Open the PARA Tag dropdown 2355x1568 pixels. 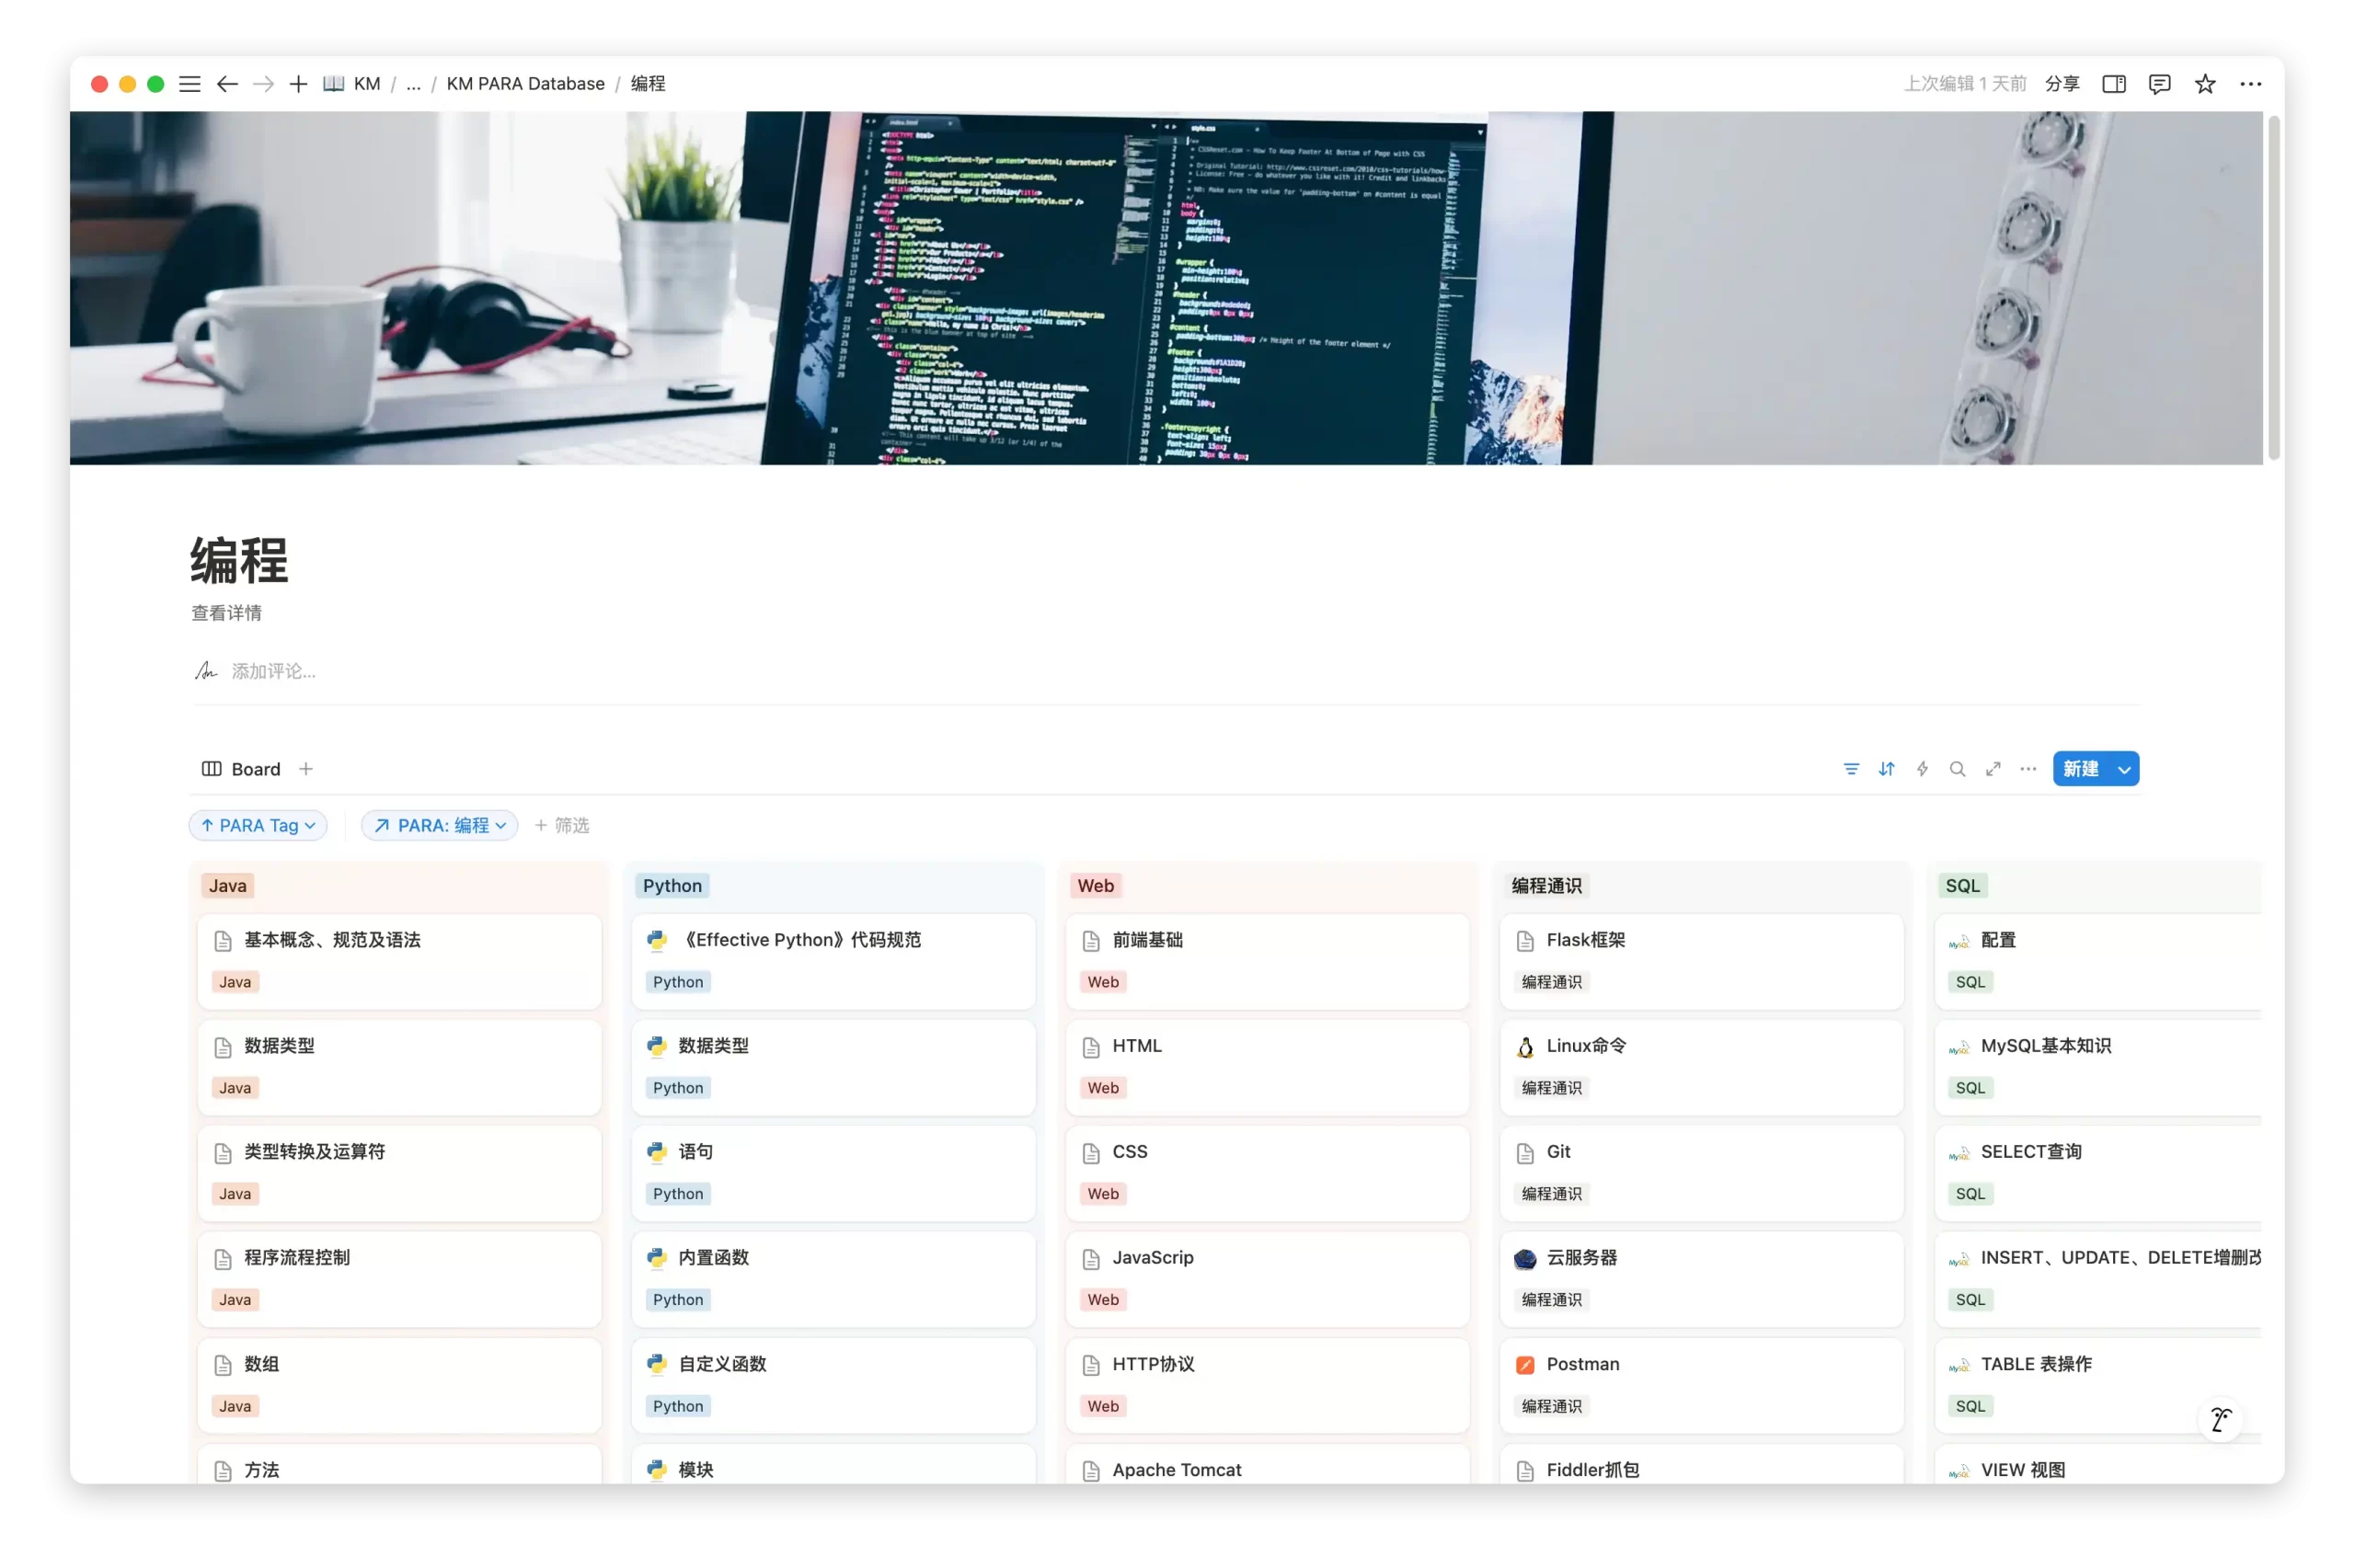pyautogui.click(x=309, y=825)
